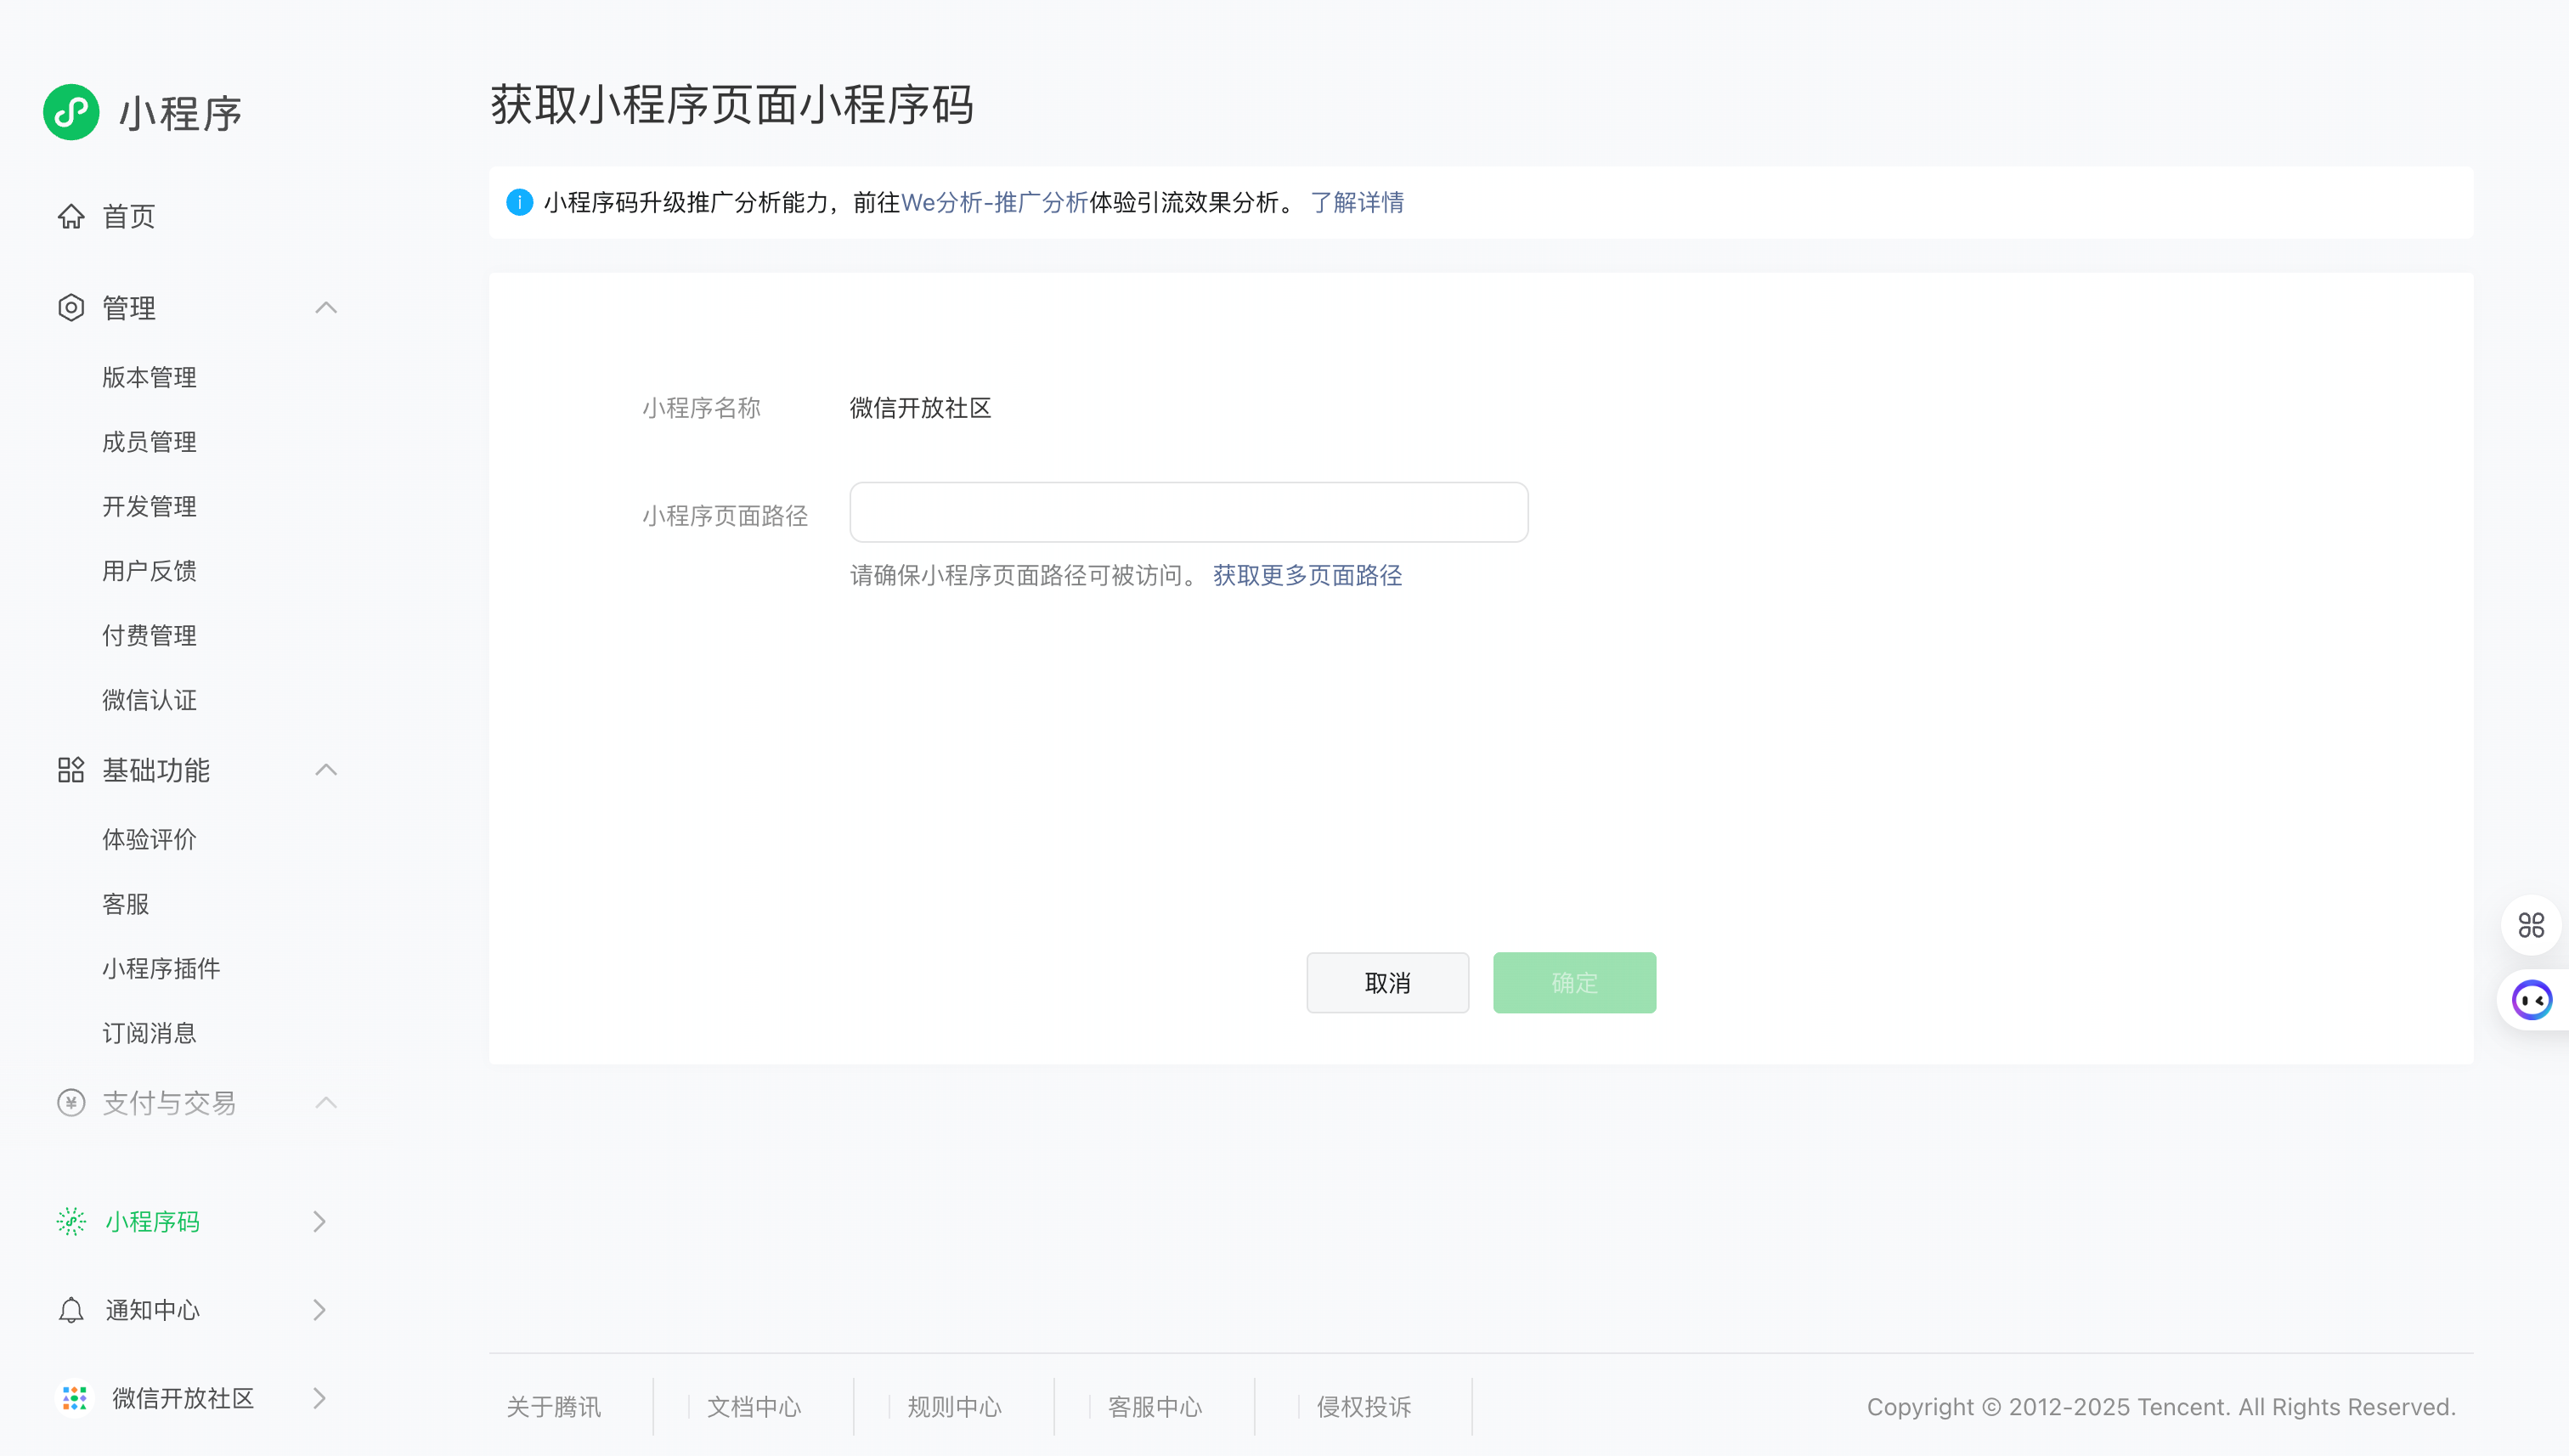Collapse the 管理 section chevron

coord(326,308)
